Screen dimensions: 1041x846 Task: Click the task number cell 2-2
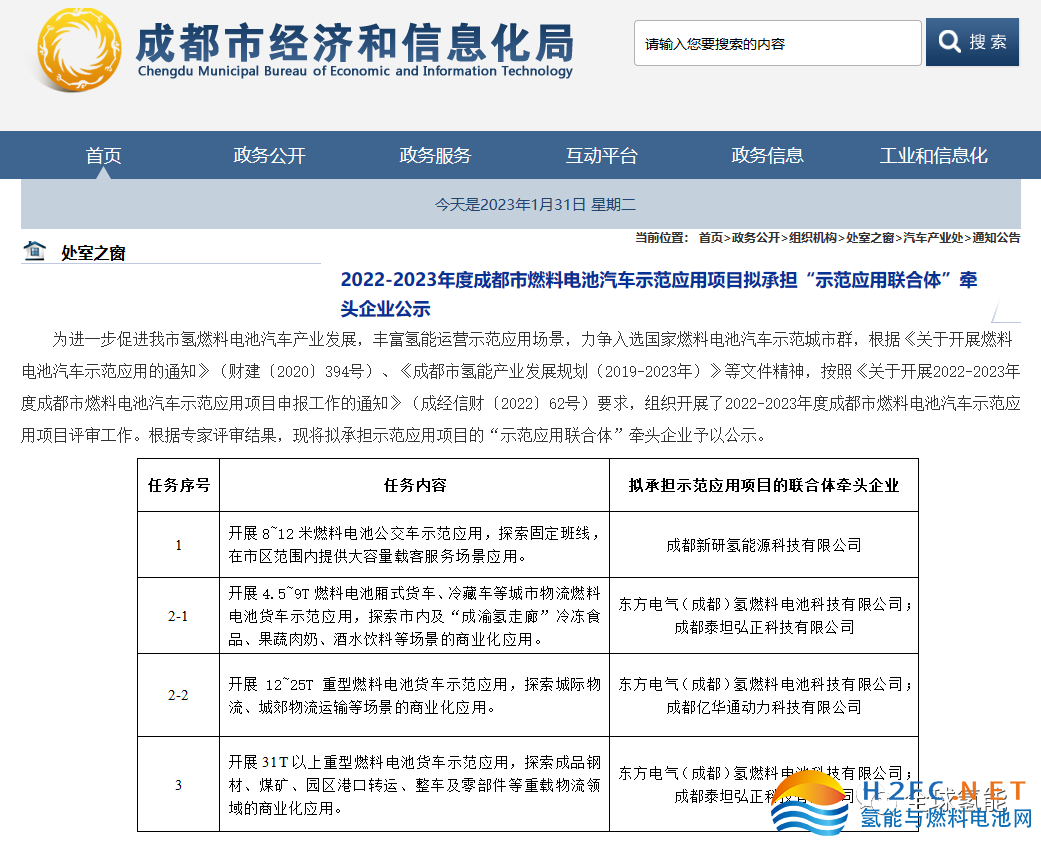pos(178,695)
